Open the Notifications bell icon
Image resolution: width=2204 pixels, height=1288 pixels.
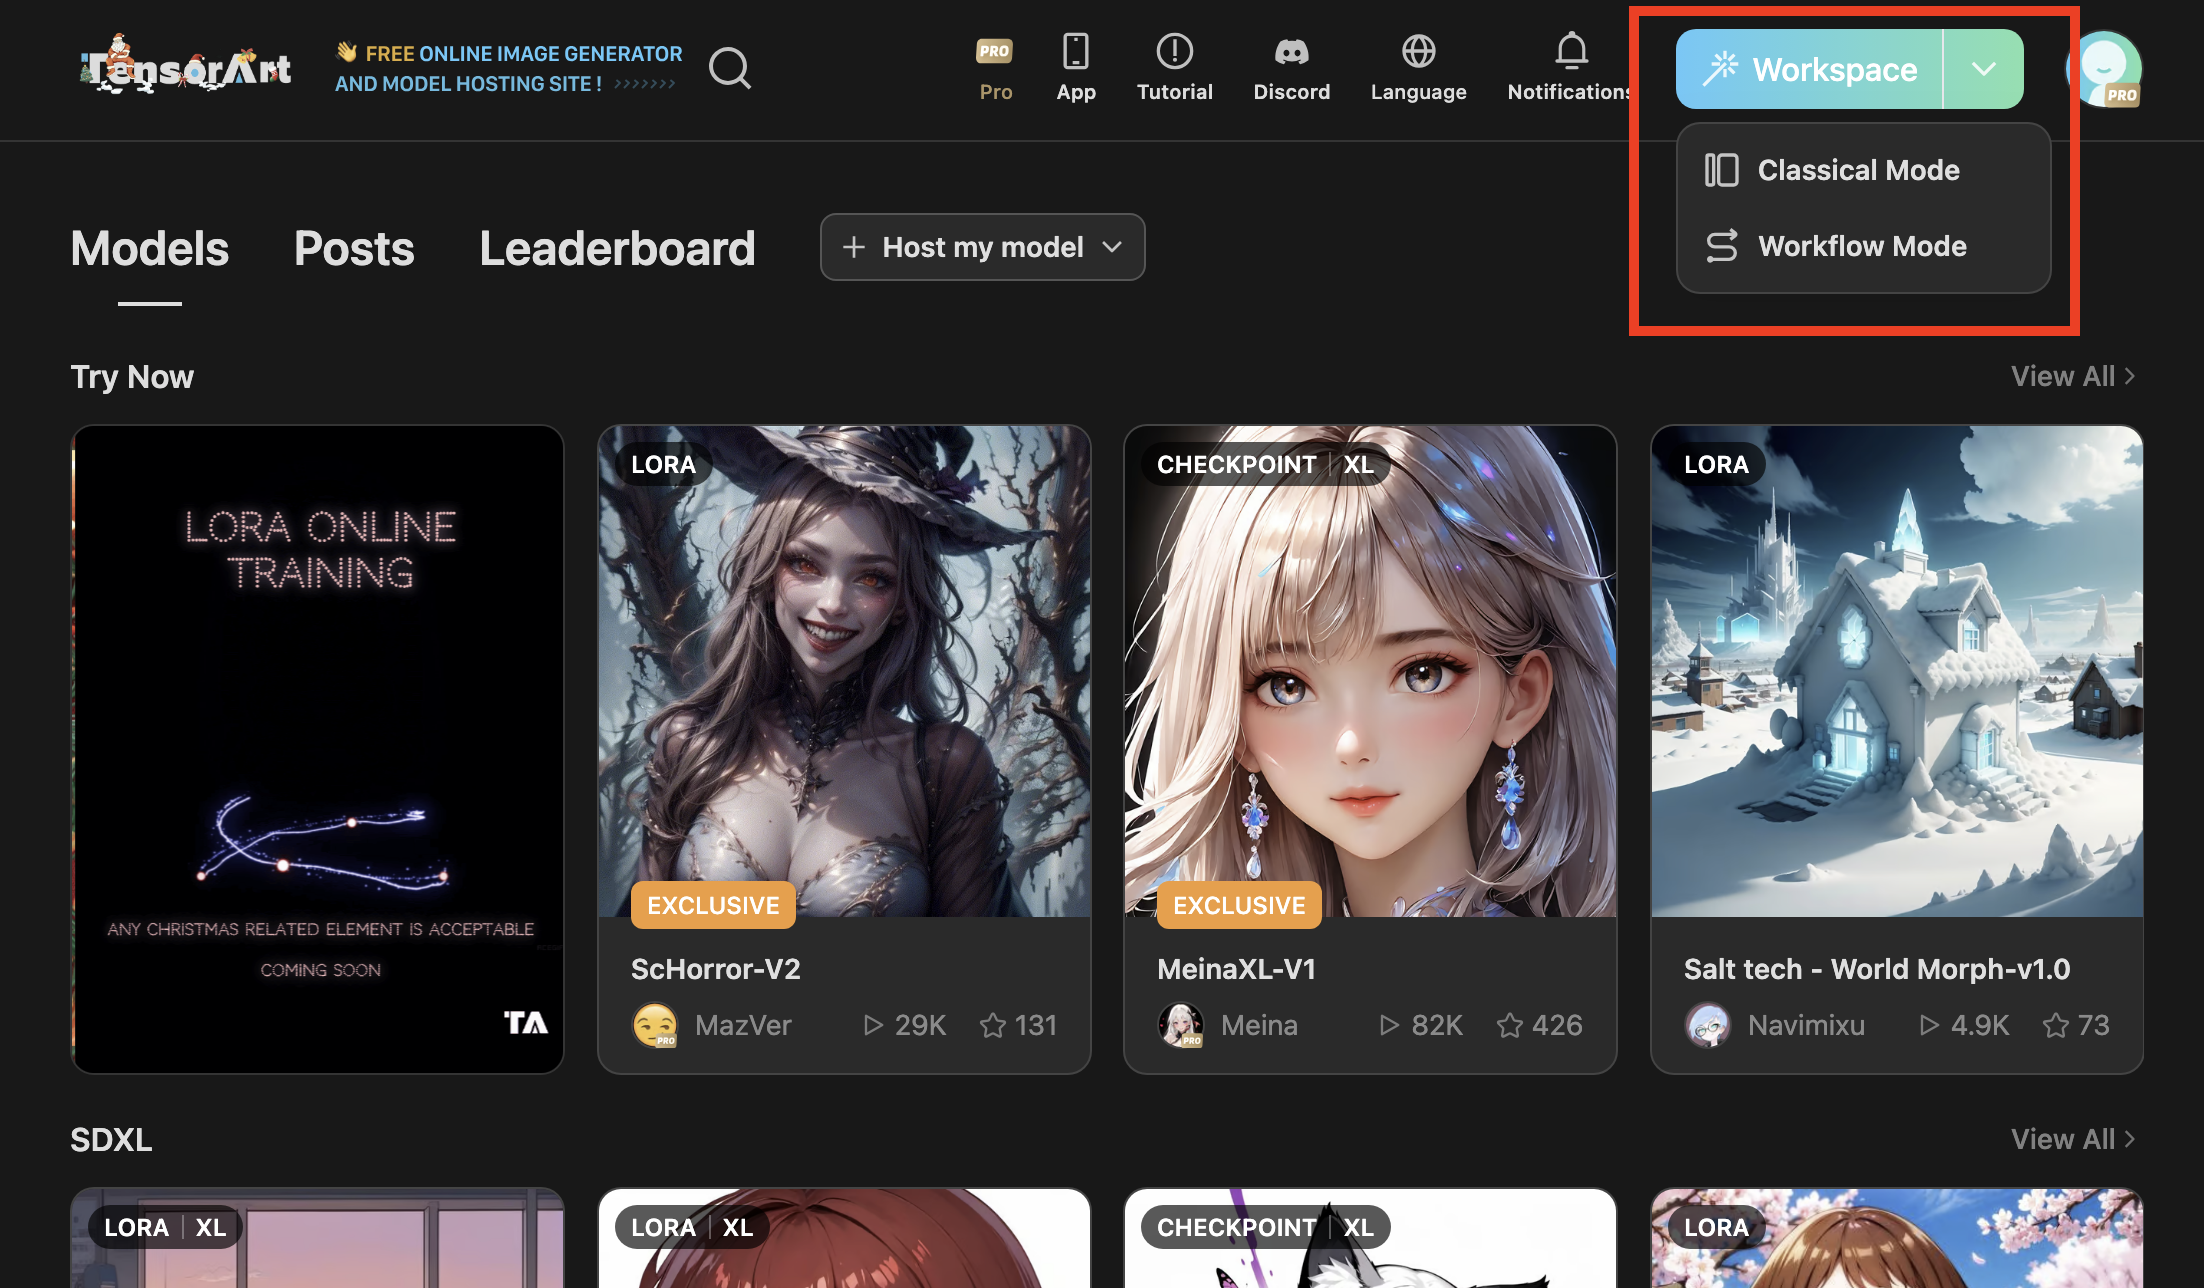[1571, 50]
